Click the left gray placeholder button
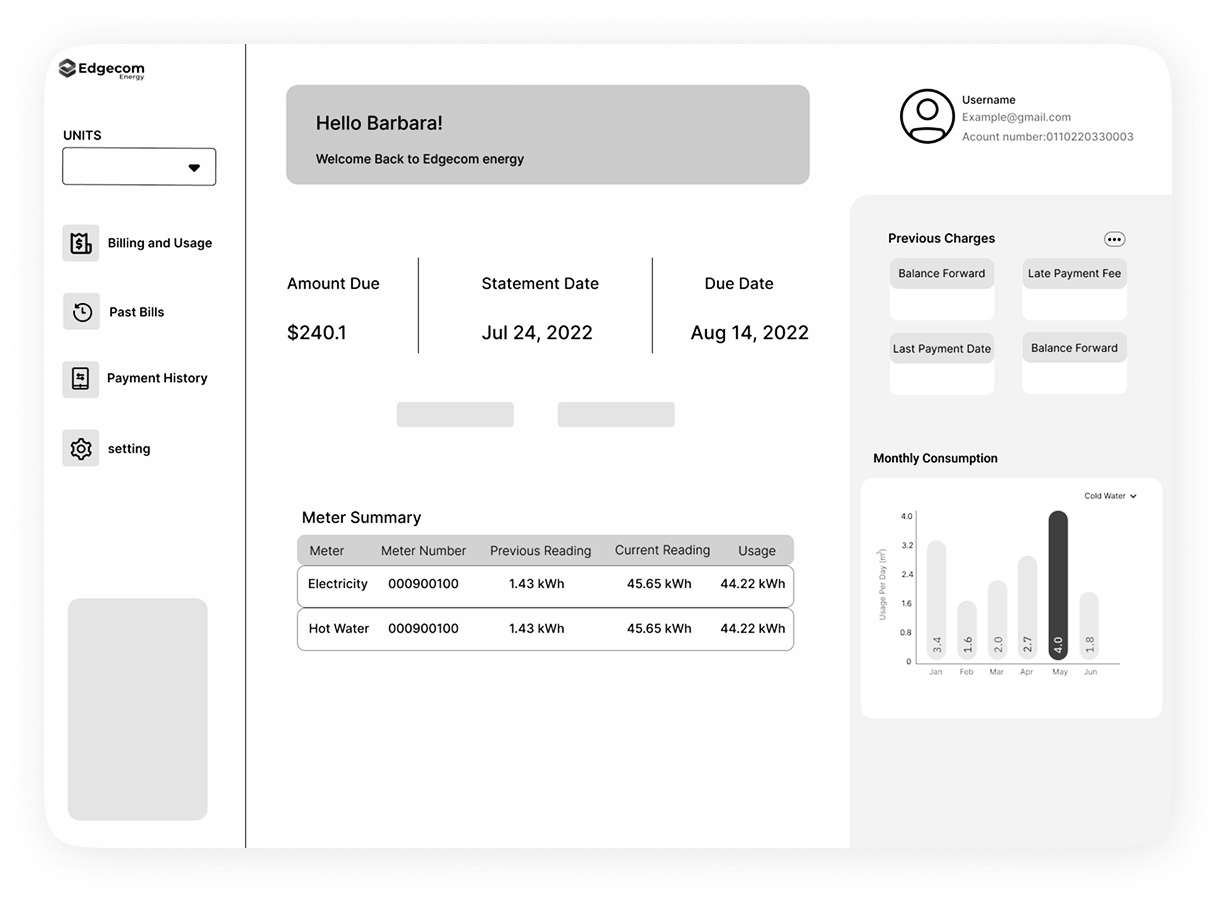This screenshot has width=1224, height=900. 455,415
